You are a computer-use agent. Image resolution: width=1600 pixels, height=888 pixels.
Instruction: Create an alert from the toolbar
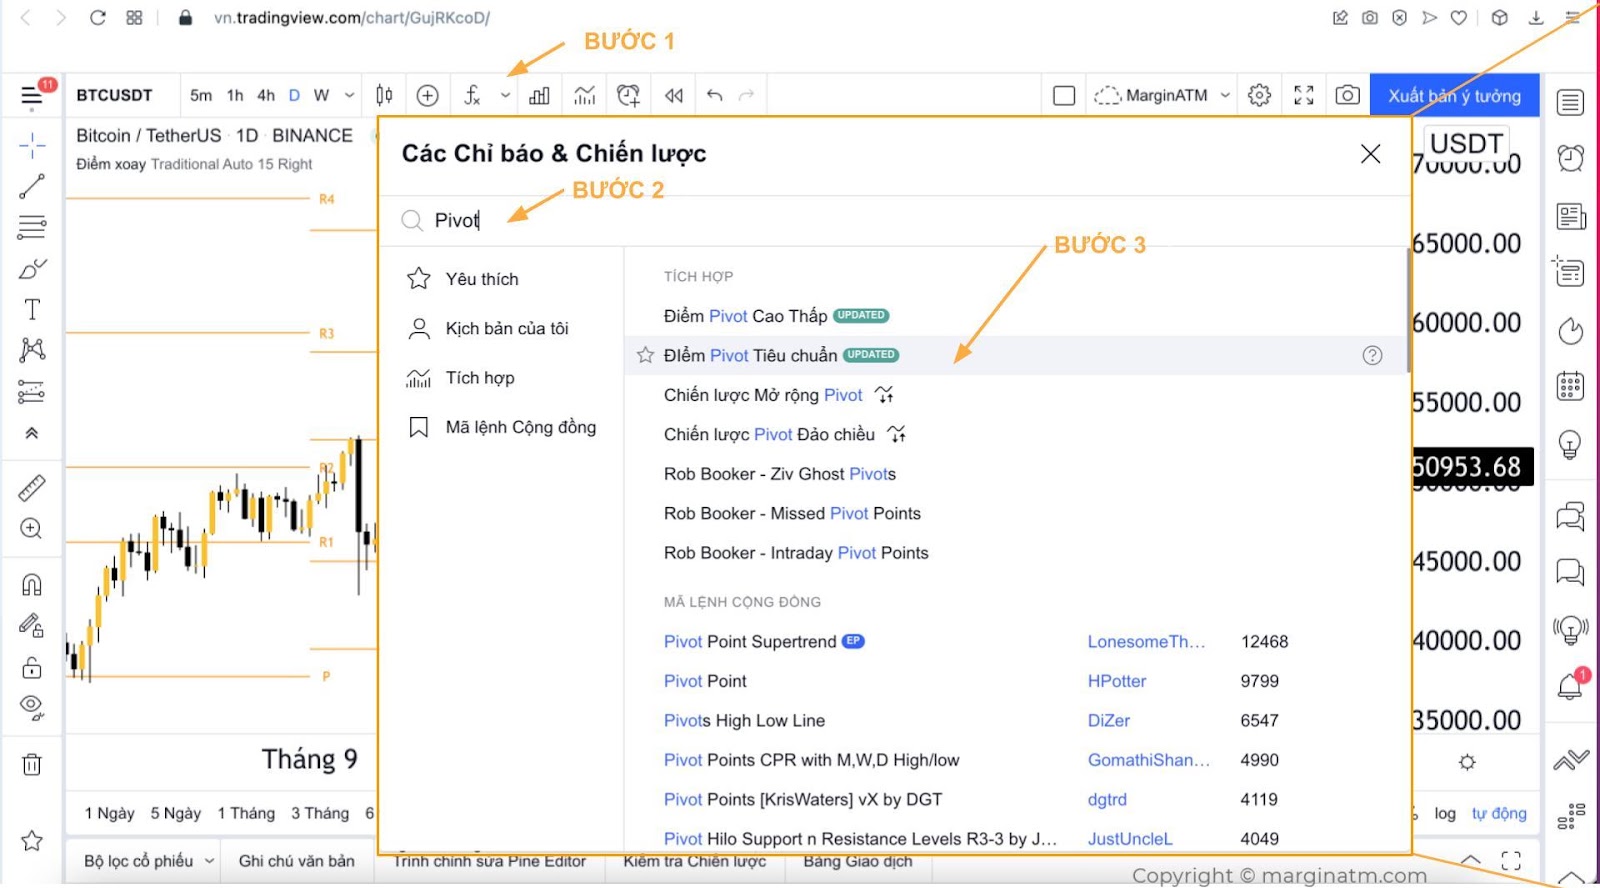click(x=628, y=95)
